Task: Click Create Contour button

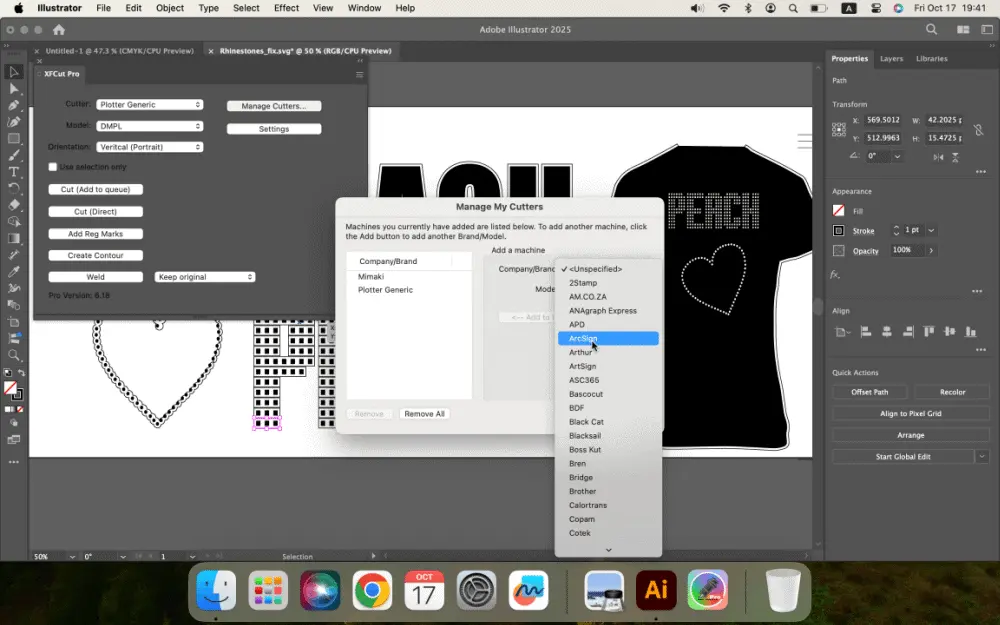Action: (96, 255)
